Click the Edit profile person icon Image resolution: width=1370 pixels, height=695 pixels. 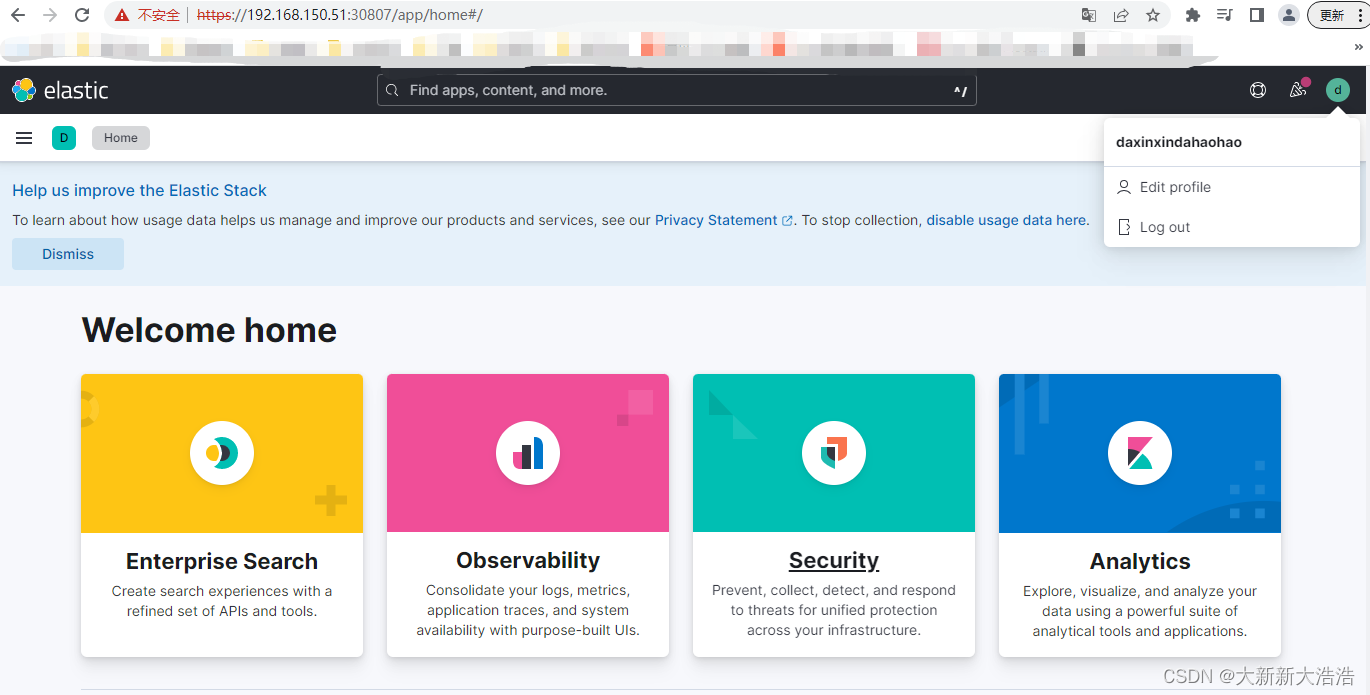point(1124,187)
